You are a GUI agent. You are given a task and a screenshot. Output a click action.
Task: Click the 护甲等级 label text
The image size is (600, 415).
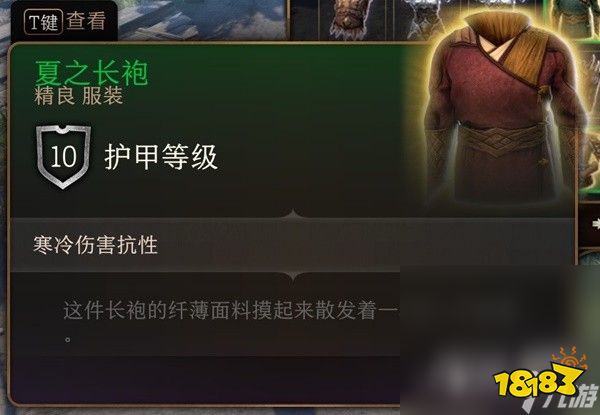(x=161, y=157)
